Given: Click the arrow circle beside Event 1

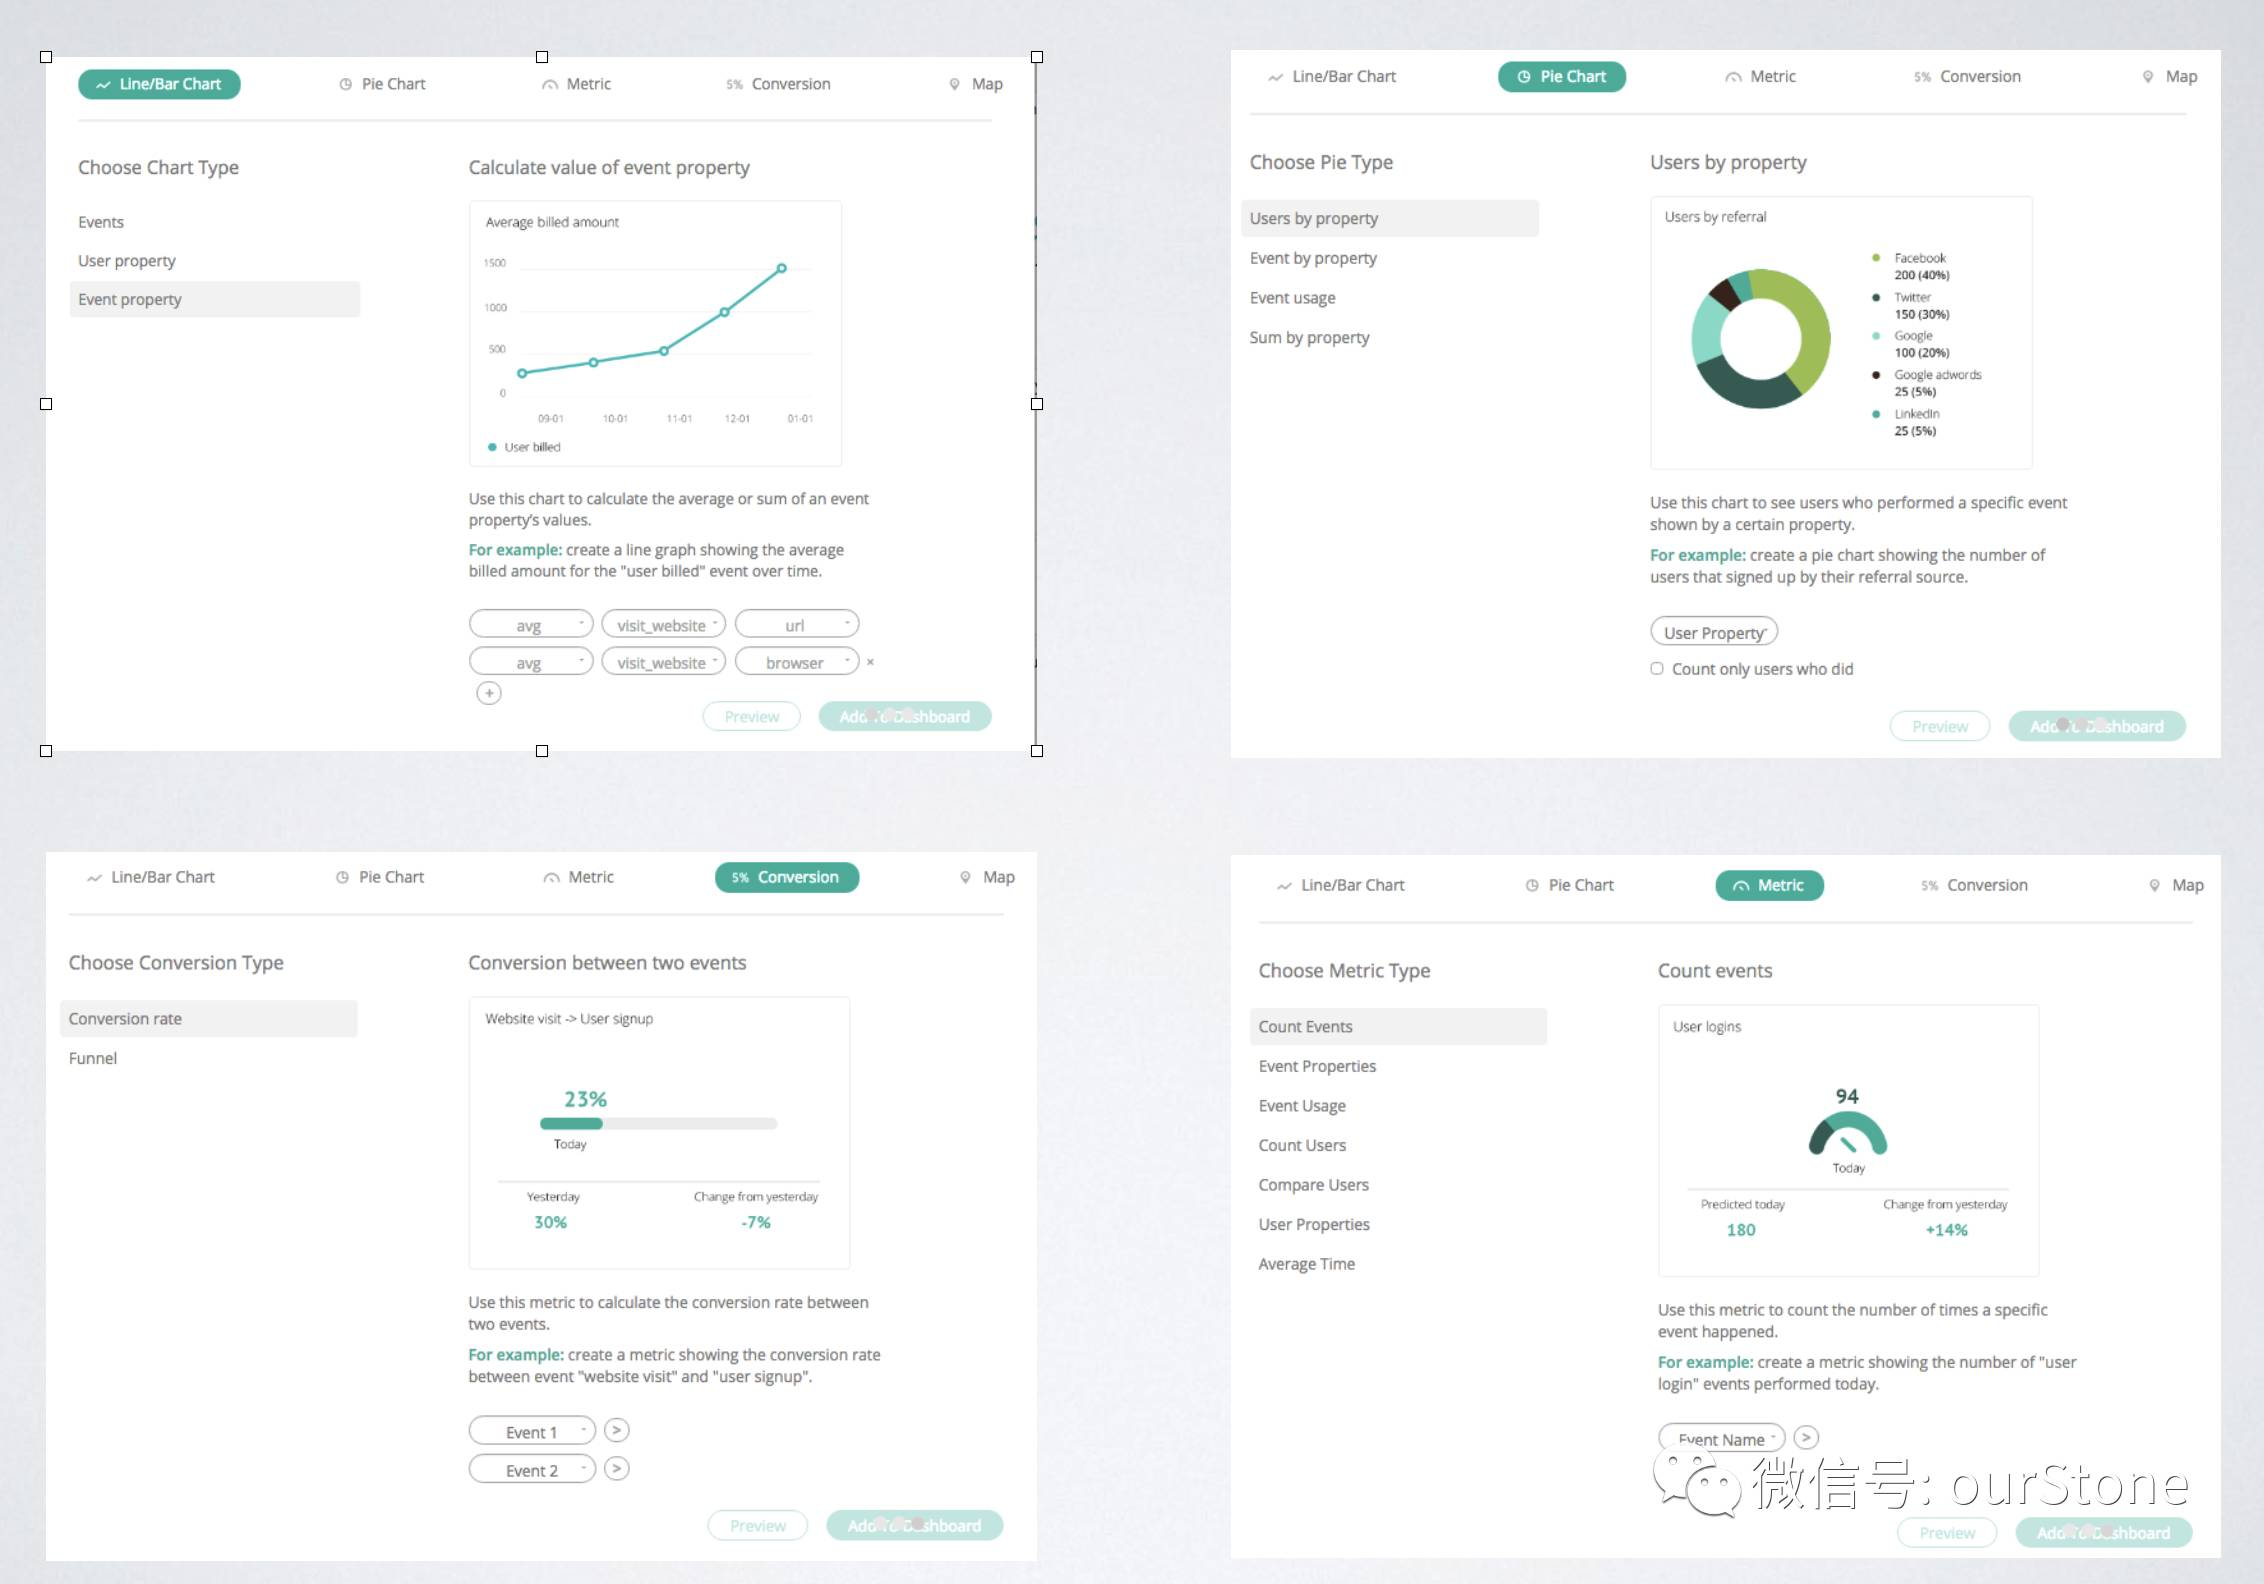Looking at the screenshot, I should 617,1430.
